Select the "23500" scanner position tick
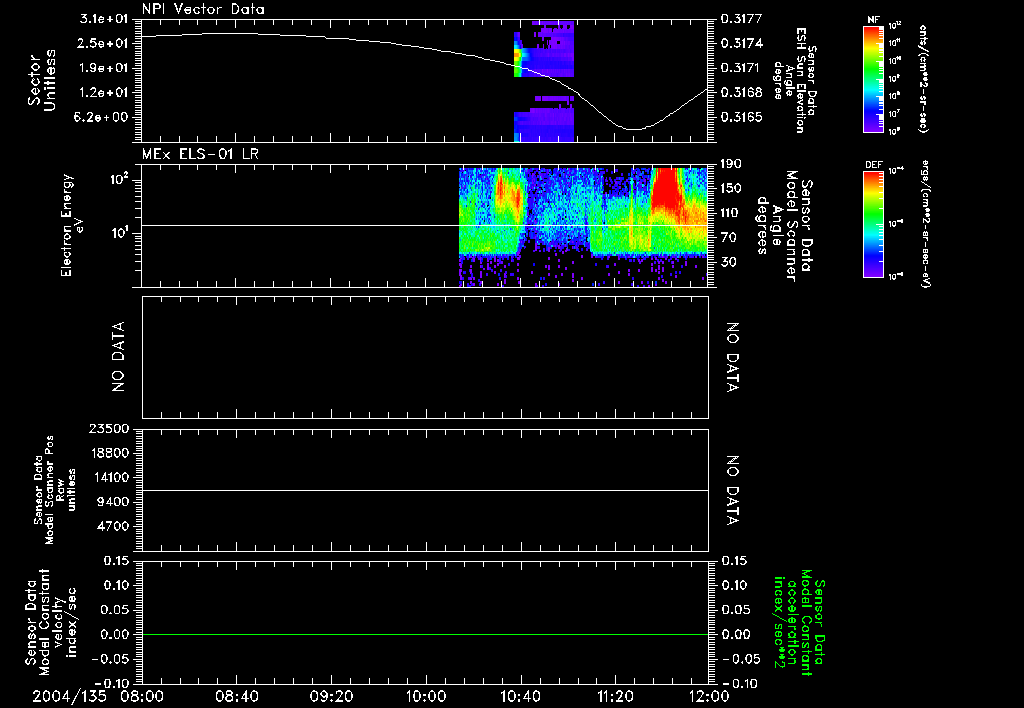Viewport: 1024px width, 708px height. click(x=108, y=429)
